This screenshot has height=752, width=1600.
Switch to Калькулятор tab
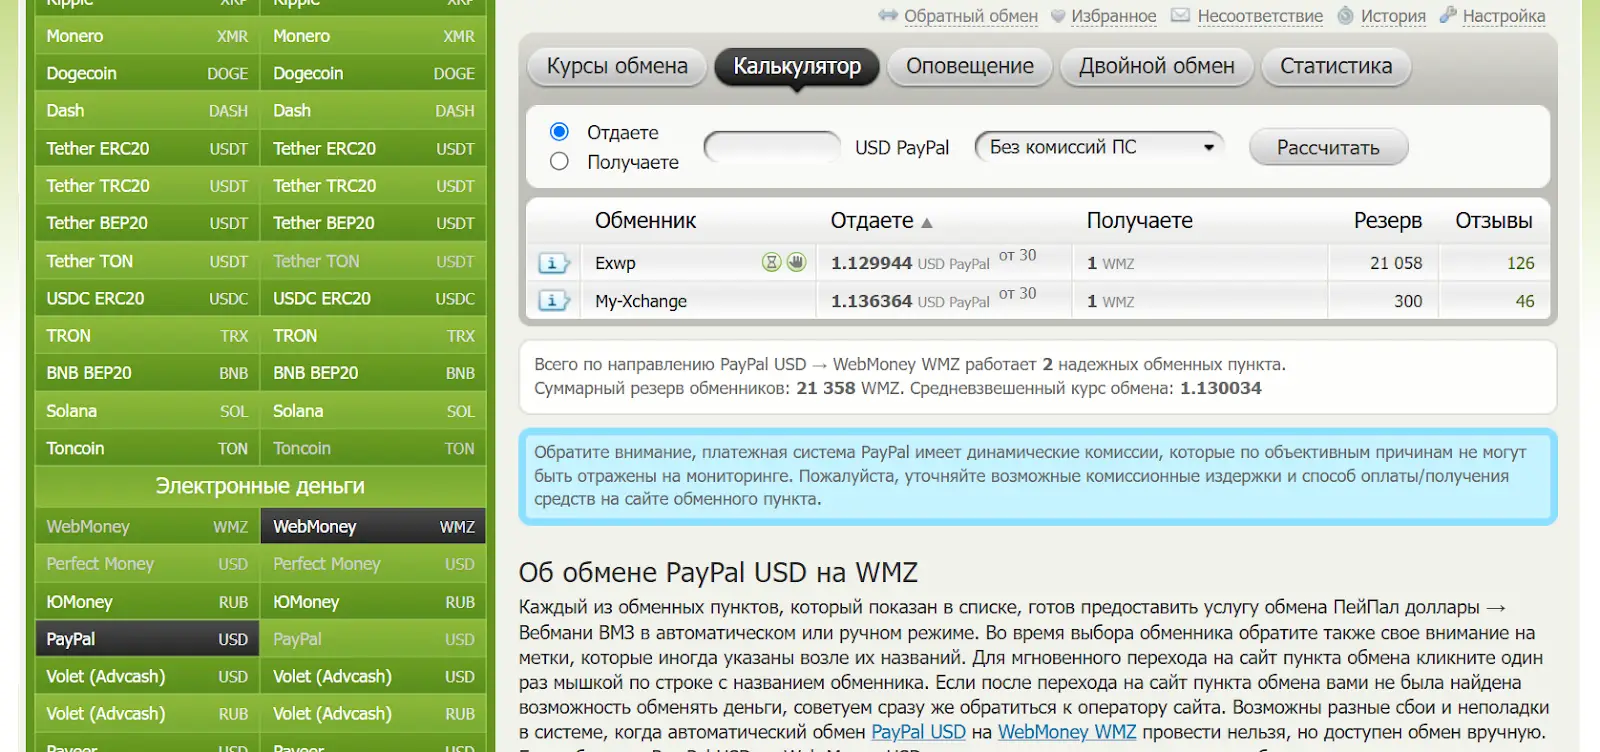click(x=797, y=66)
